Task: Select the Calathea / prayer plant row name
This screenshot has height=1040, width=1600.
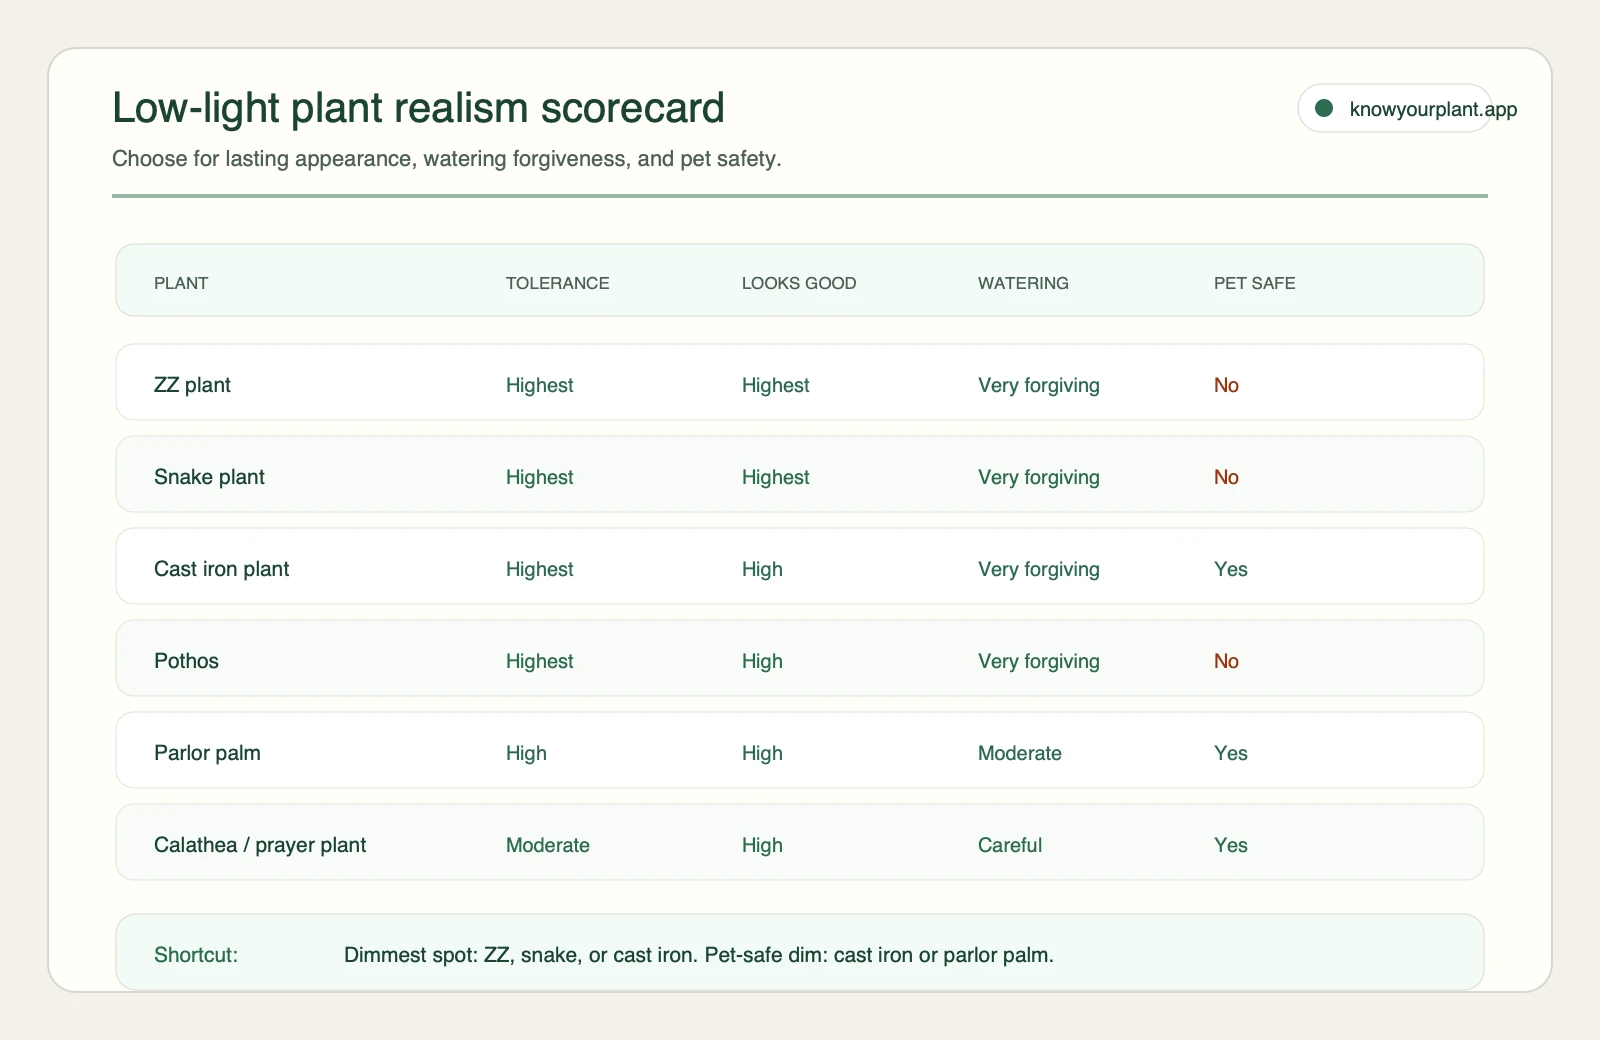Action: pyautogui.click(x=260, y=845)
